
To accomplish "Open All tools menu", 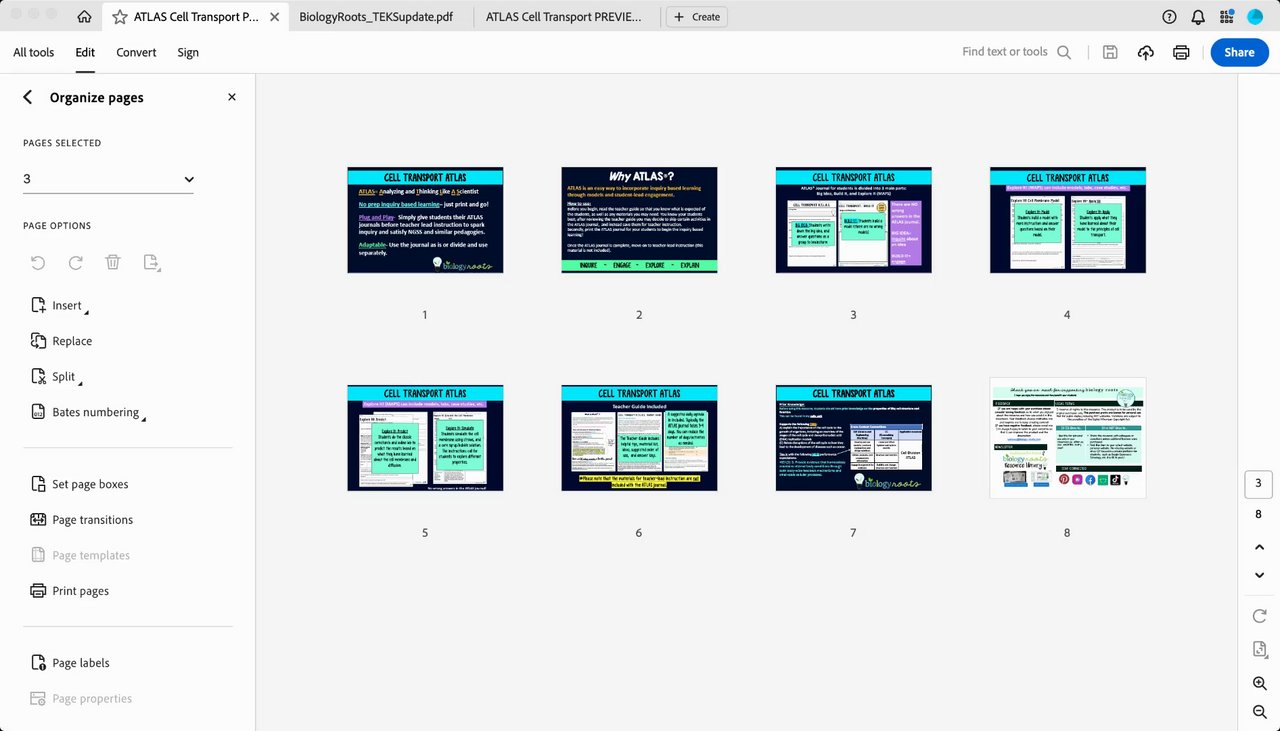I will coord(34,52).
